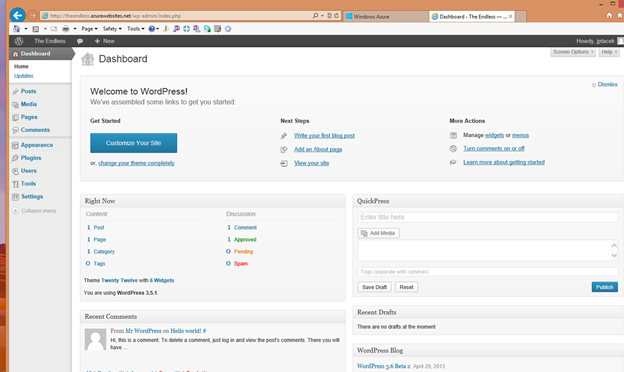This screenshot has height=372, width=624.
Task: Open Comments in the sidebar menu
Action: (35, 130)
